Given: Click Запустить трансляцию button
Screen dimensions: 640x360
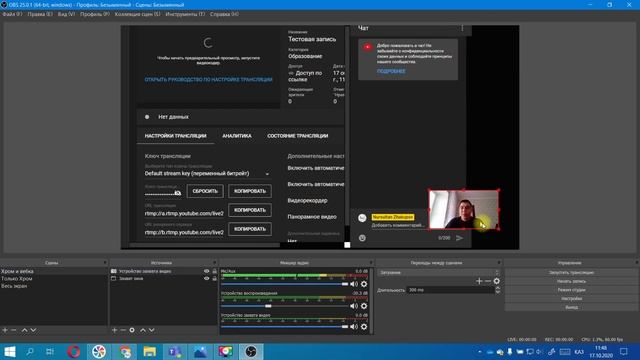Looking at the screenshot, I should pos(571,272).
